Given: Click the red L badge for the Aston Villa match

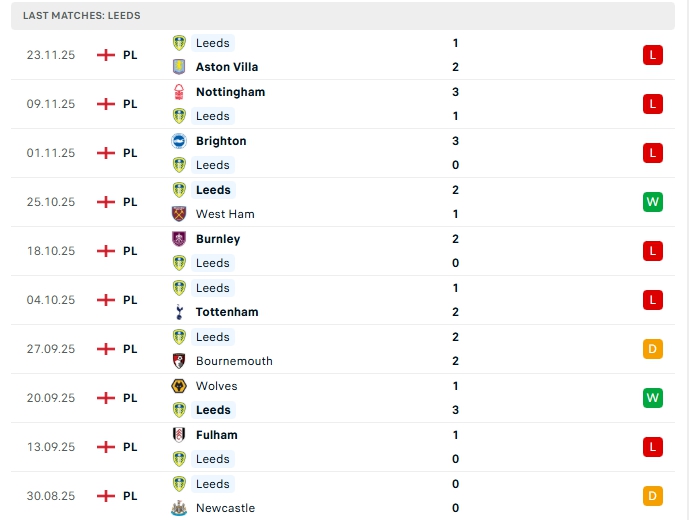Looking at the screenshot, I should click(653, 55).
